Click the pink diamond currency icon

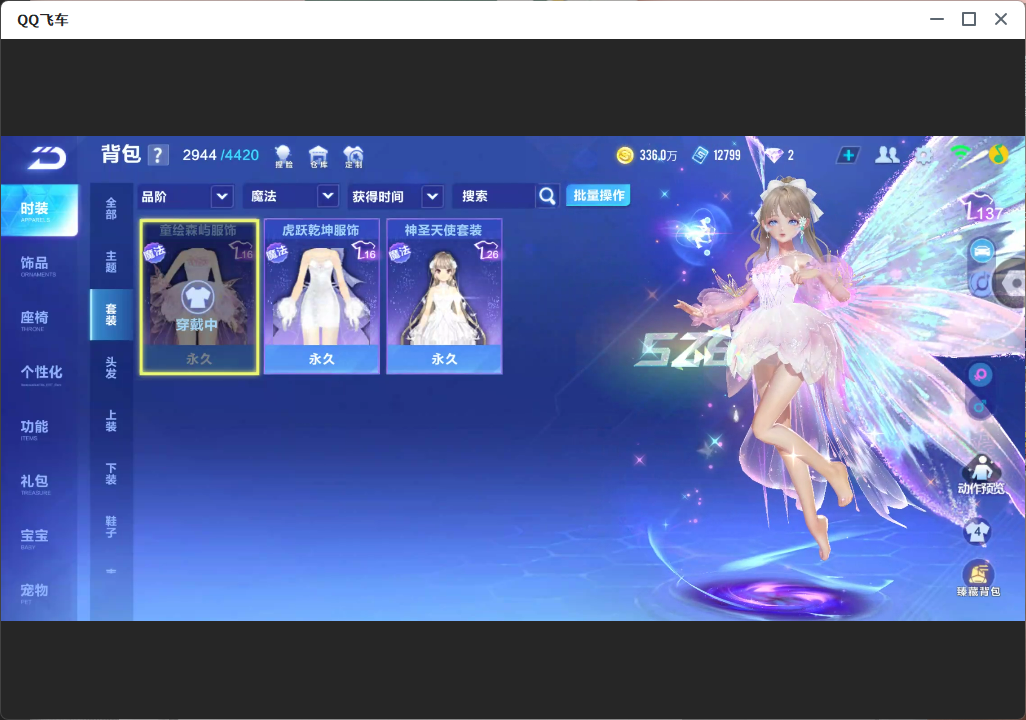(x=775, y=155)
